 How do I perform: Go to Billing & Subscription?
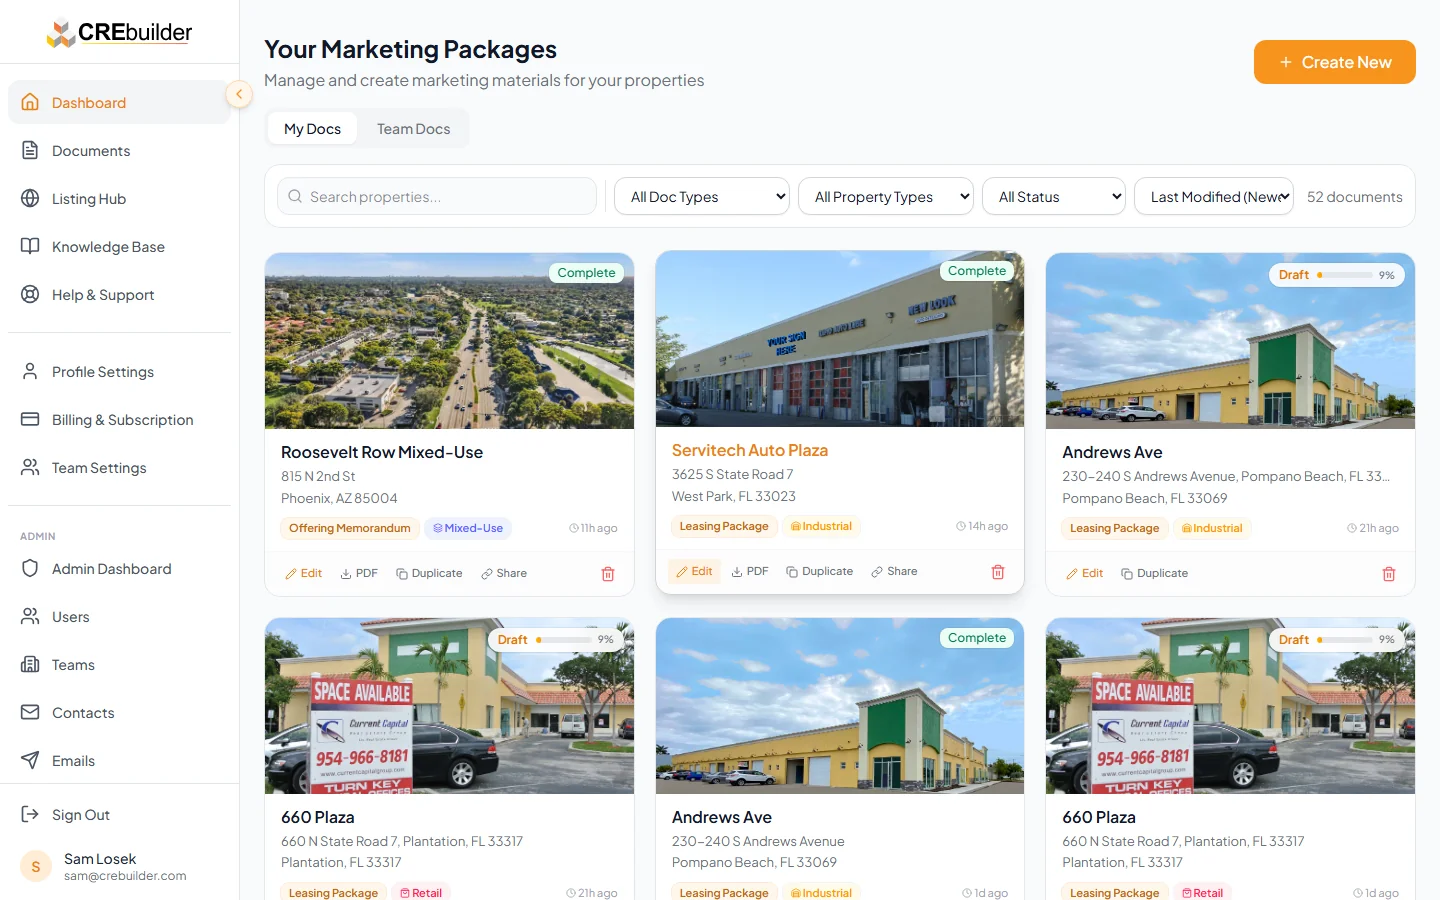122,420
